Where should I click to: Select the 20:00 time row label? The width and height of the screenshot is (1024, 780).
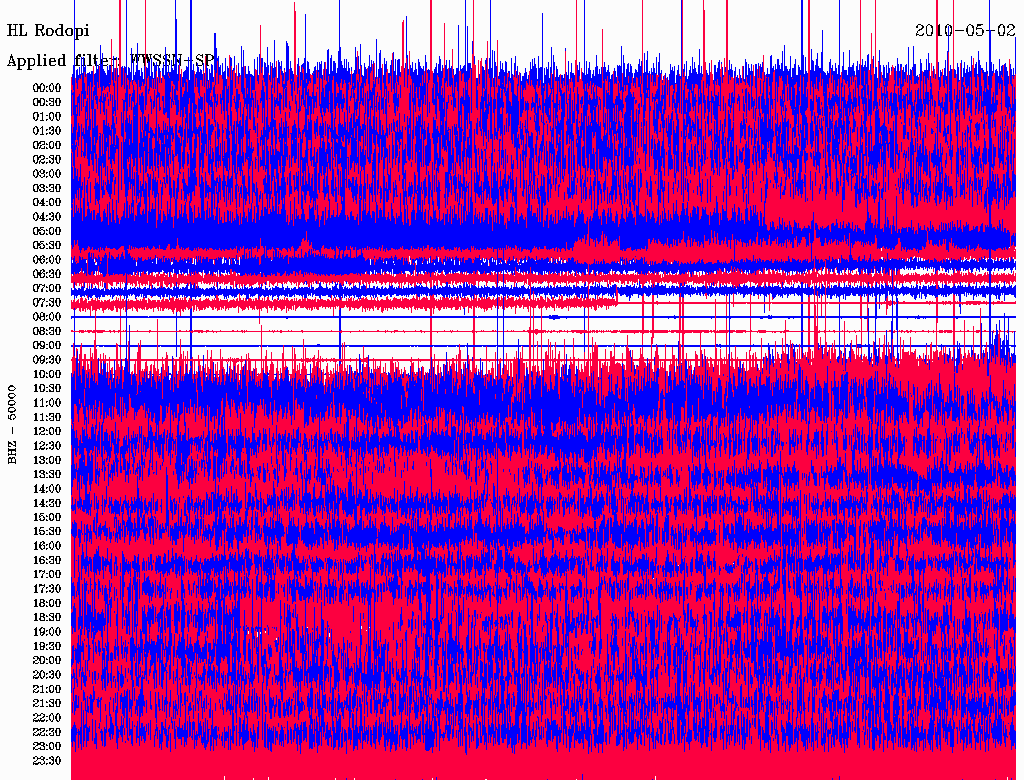(x=47, y=660)
